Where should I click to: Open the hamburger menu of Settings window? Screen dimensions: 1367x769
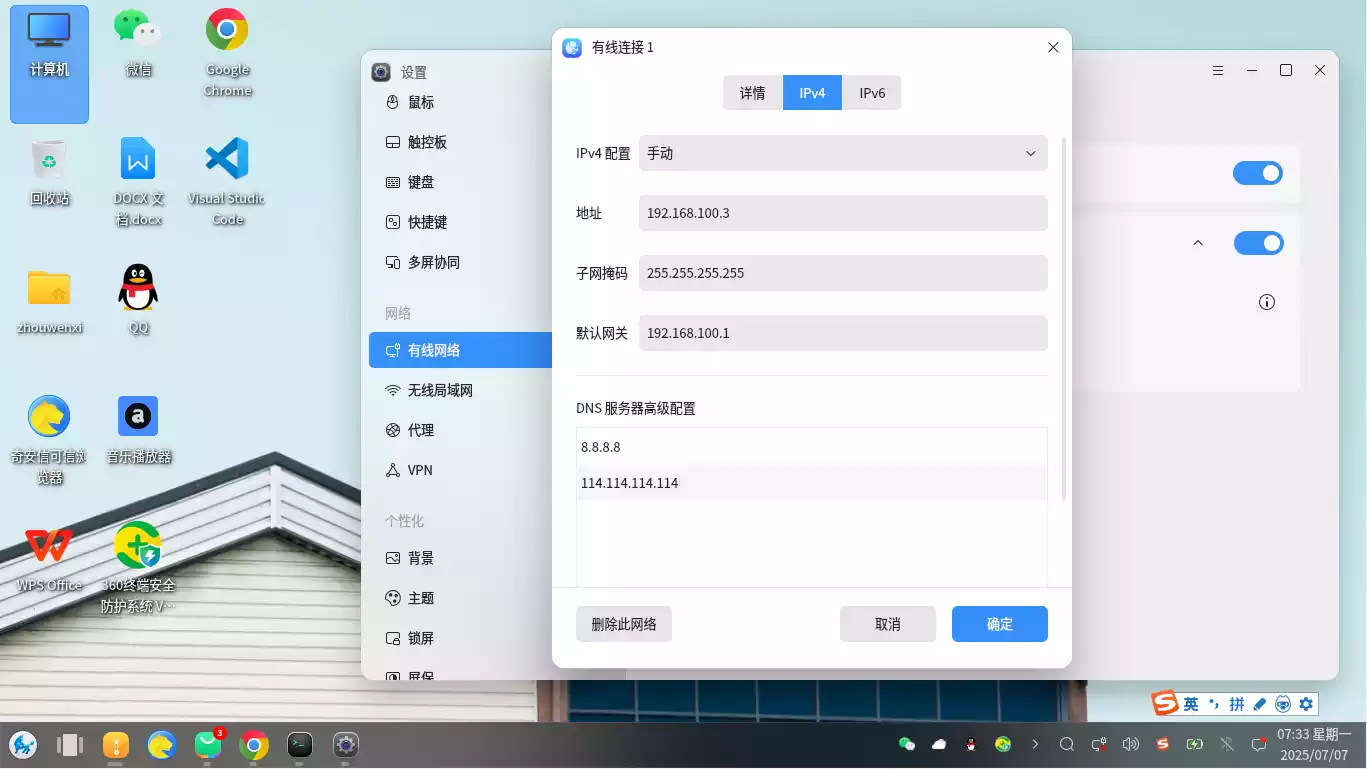pyautogui.click(x=1218, y=70)
